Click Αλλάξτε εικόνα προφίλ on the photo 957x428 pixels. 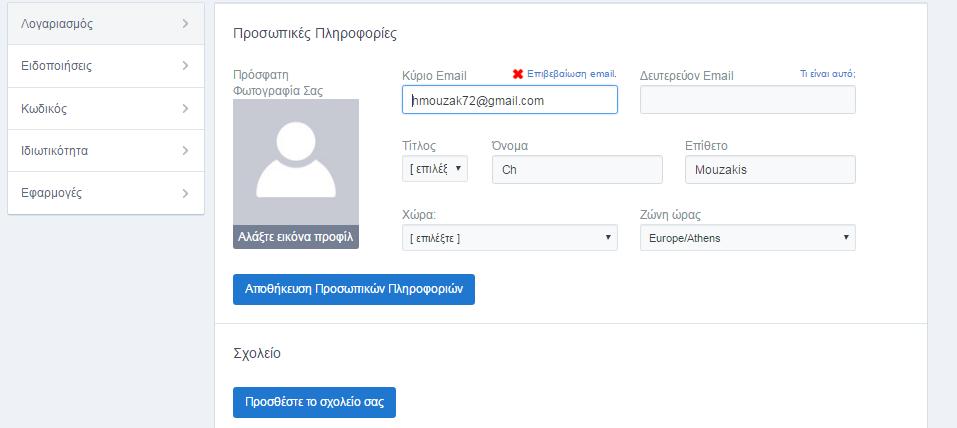tap(296, 237)
